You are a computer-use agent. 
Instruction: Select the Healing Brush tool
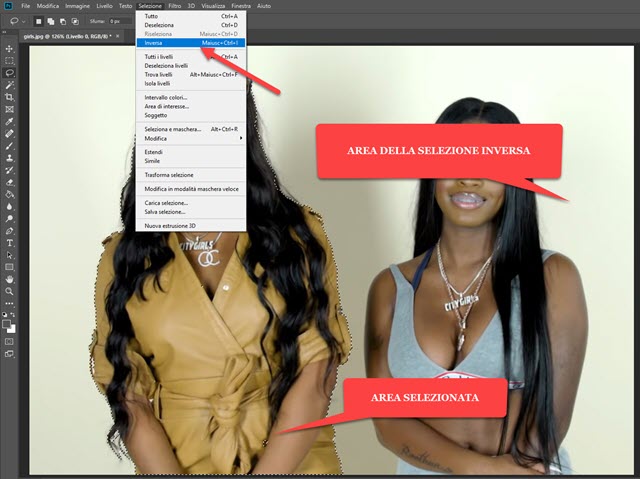9,133
